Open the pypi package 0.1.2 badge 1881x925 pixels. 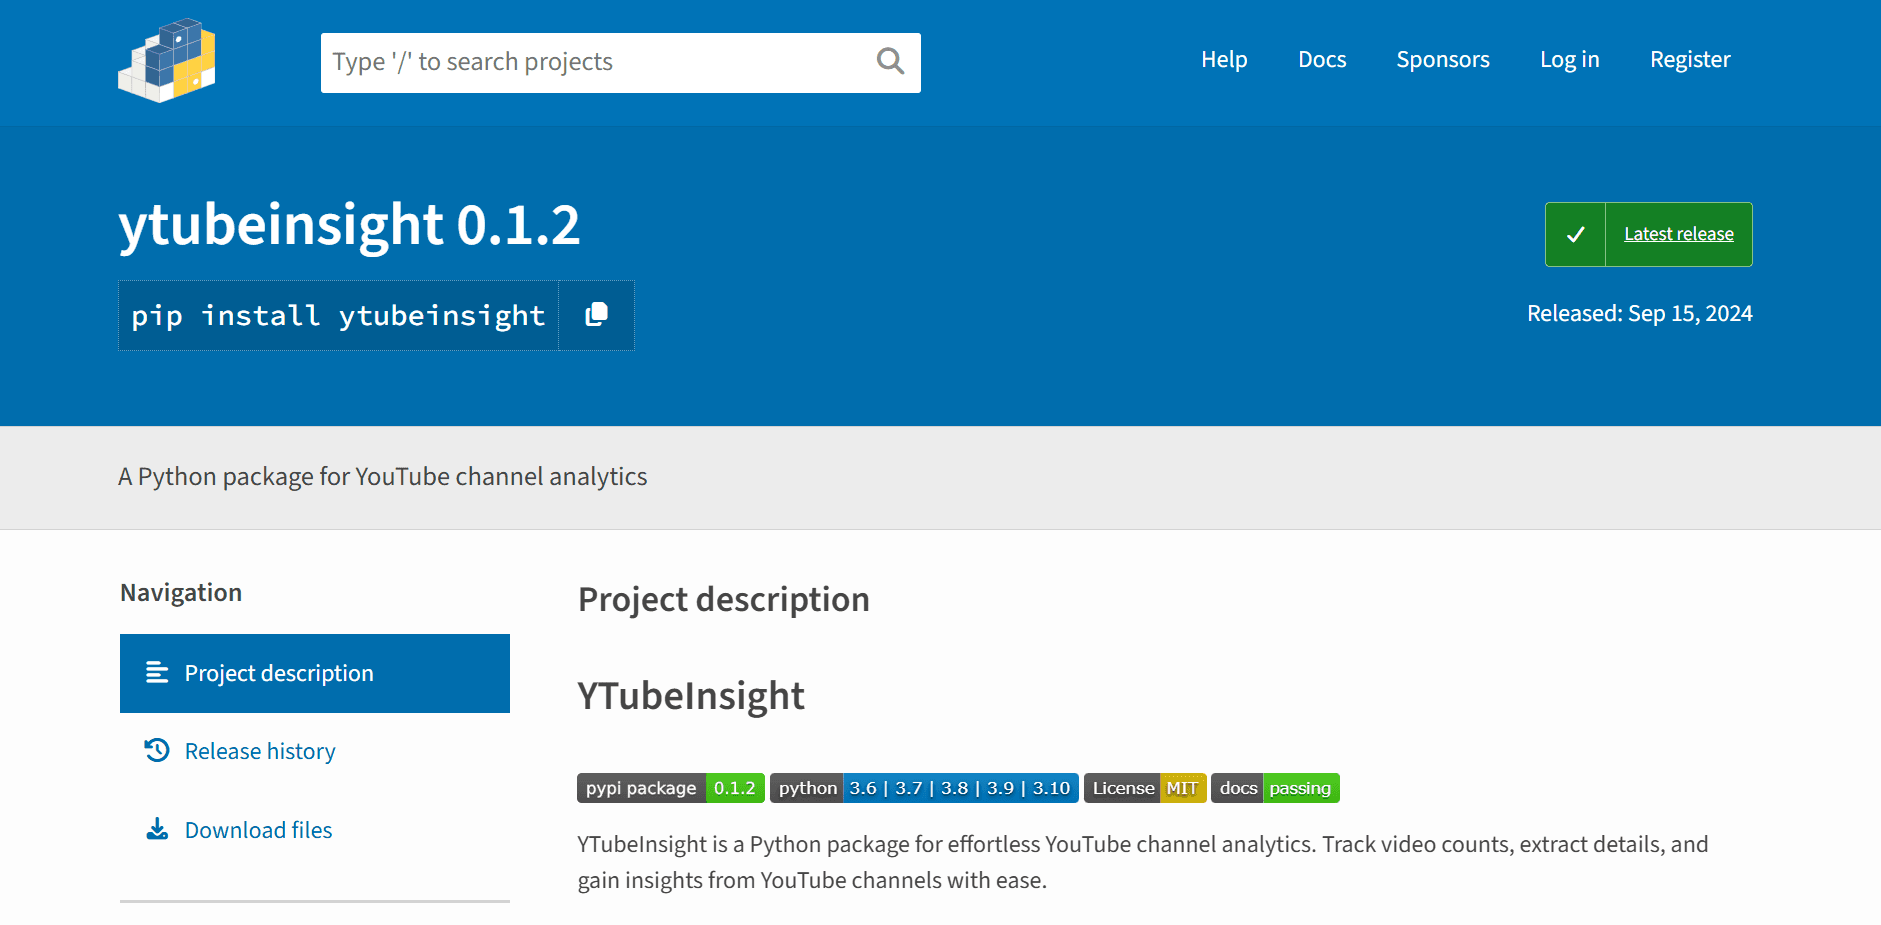pos(671,788)
